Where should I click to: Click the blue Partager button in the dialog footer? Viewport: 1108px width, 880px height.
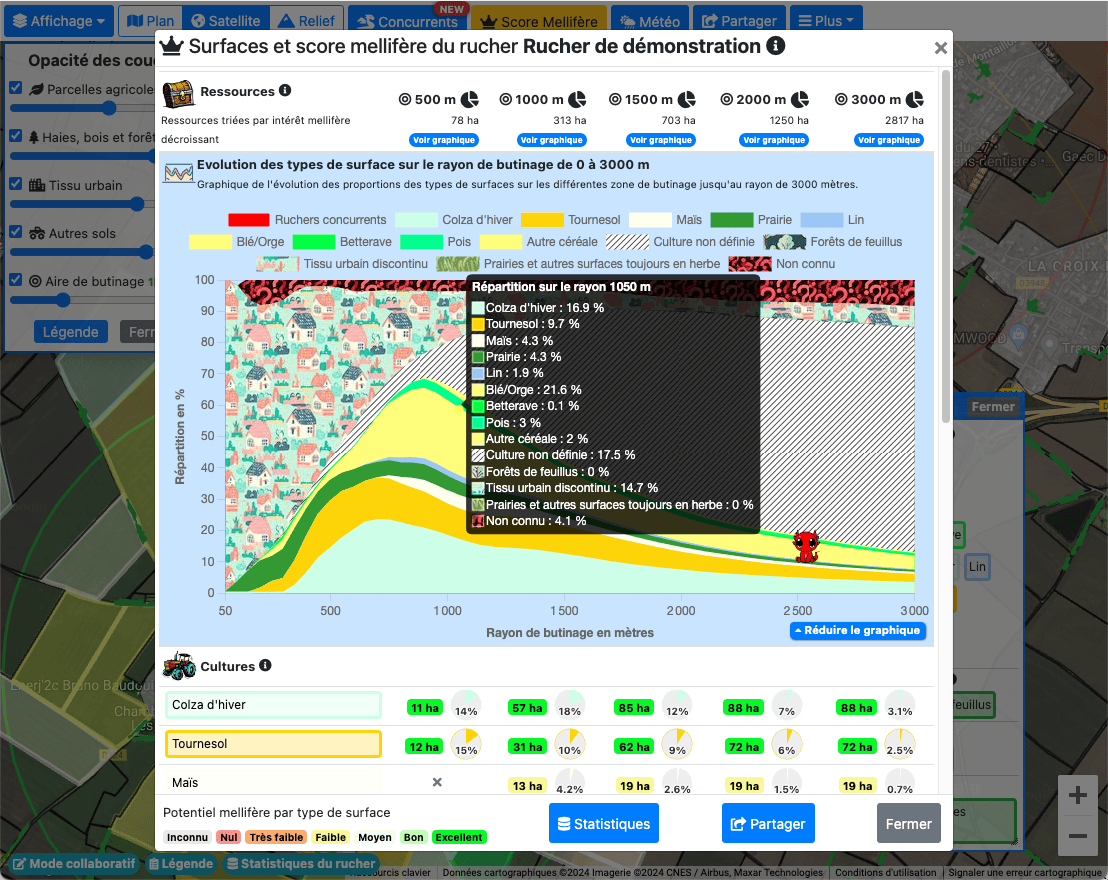768,823
